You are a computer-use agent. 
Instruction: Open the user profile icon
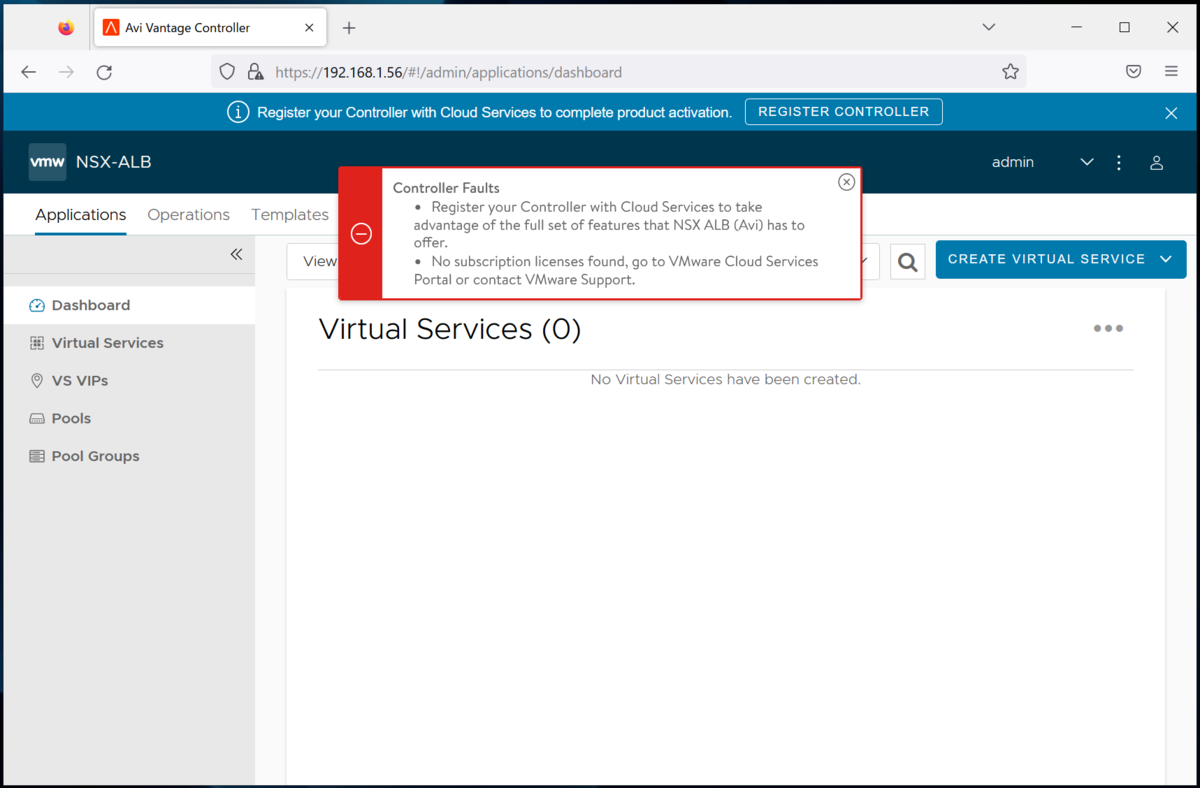click(x=1156, y=162)
